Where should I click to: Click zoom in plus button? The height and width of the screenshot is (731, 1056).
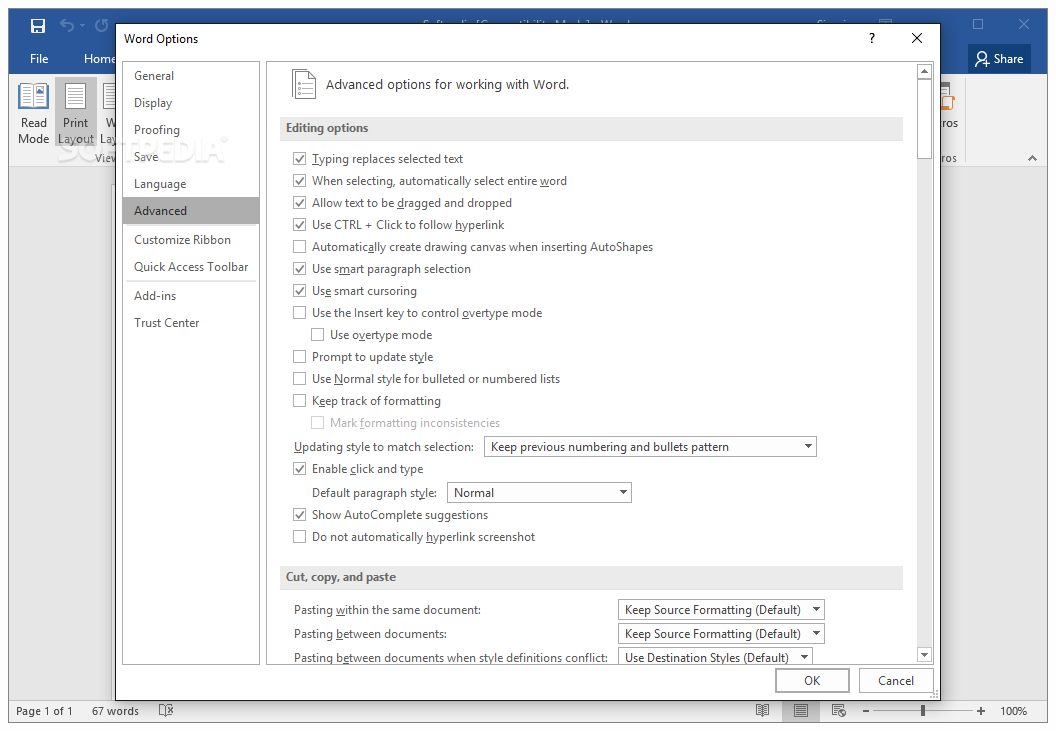point(981,711)
